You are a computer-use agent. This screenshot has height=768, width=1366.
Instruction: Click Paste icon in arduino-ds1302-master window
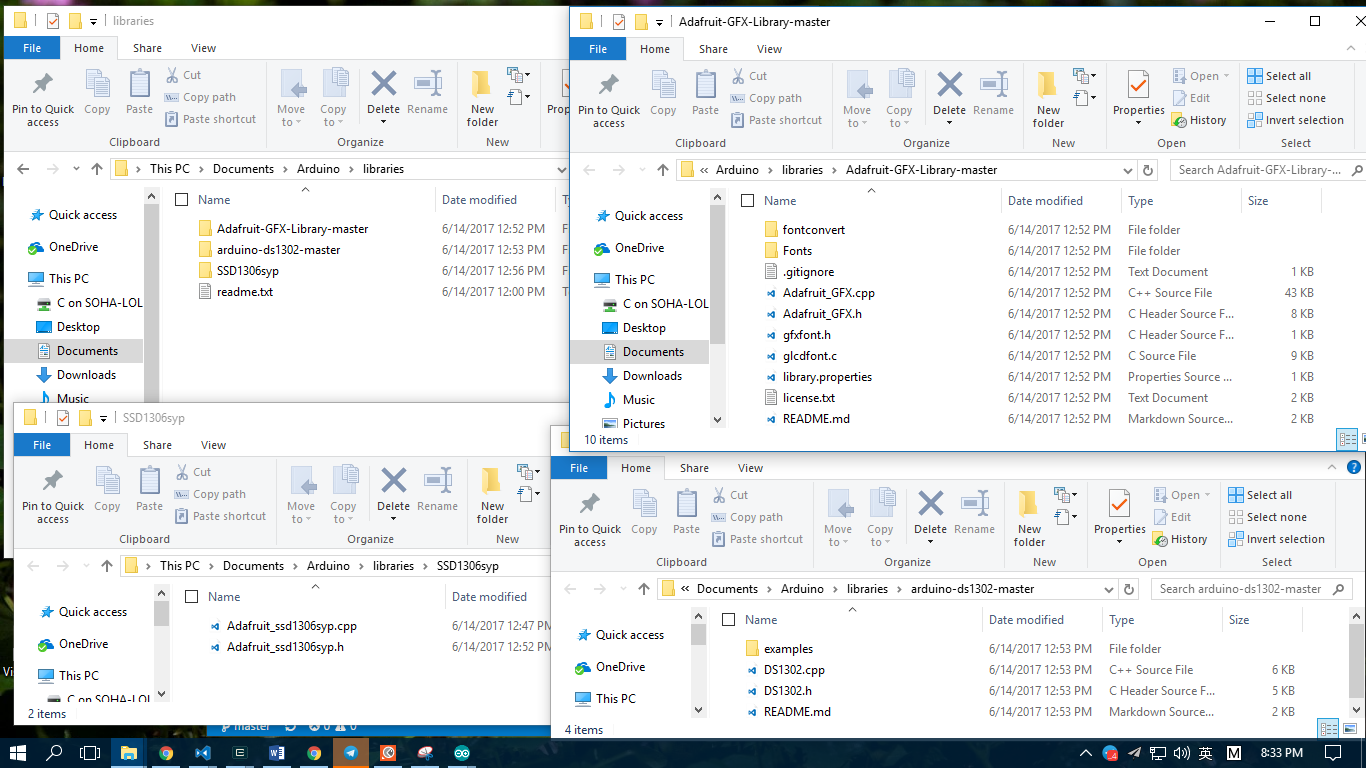[686, 513]
